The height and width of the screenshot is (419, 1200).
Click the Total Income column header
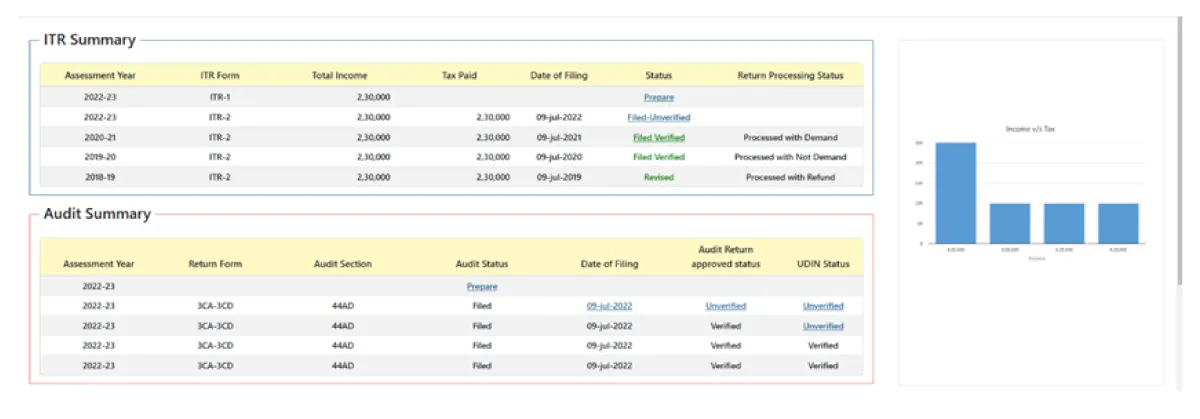(x=339, y=75)
